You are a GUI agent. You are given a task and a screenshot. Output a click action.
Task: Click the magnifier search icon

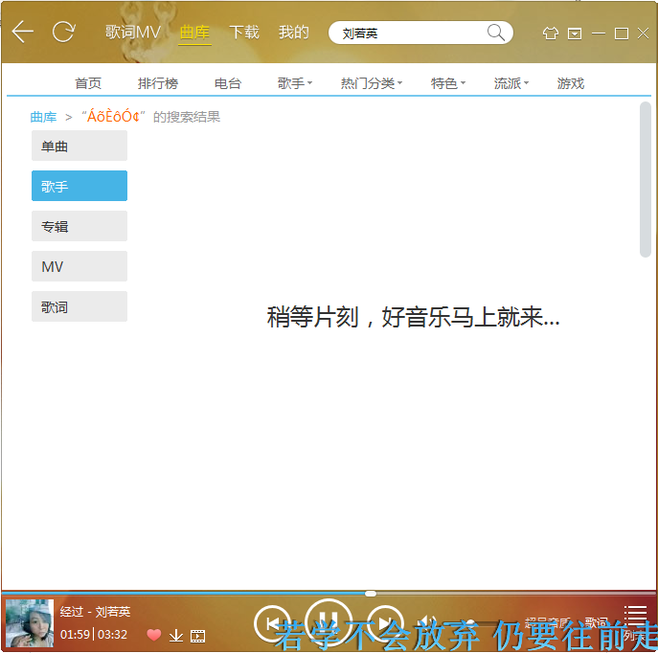496,32
